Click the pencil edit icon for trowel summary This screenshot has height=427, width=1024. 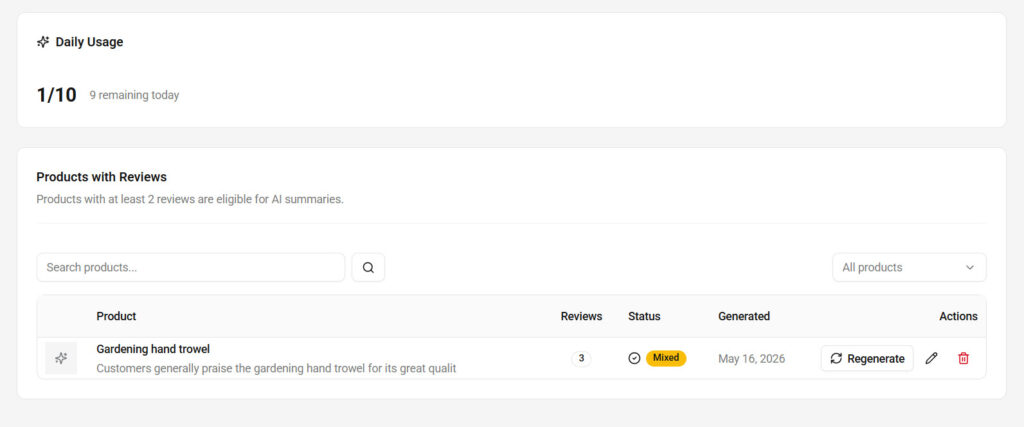click(931, 358)
